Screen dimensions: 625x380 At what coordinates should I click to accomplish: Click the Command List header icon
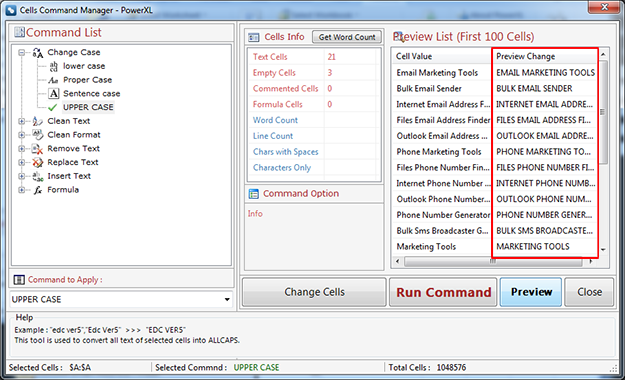[19, 32]
